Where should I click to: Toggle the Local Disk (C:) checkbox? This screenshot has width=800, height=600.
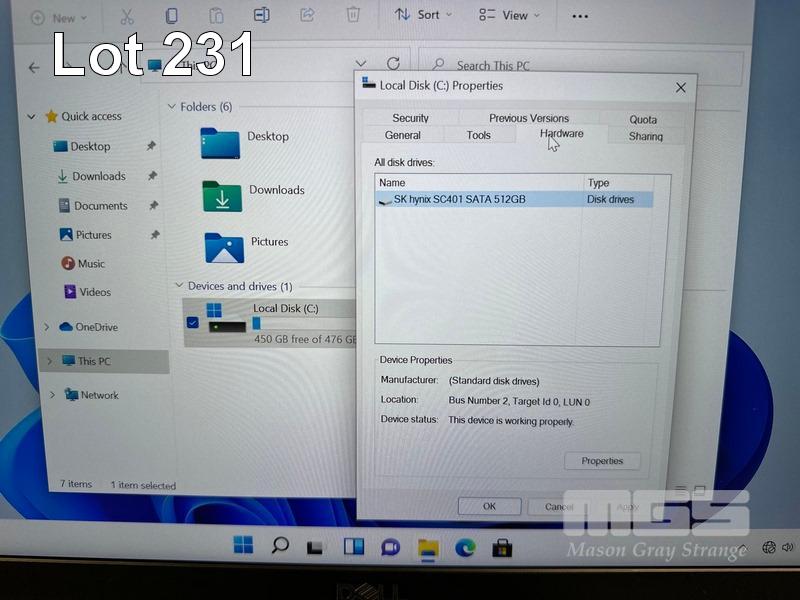193,322
